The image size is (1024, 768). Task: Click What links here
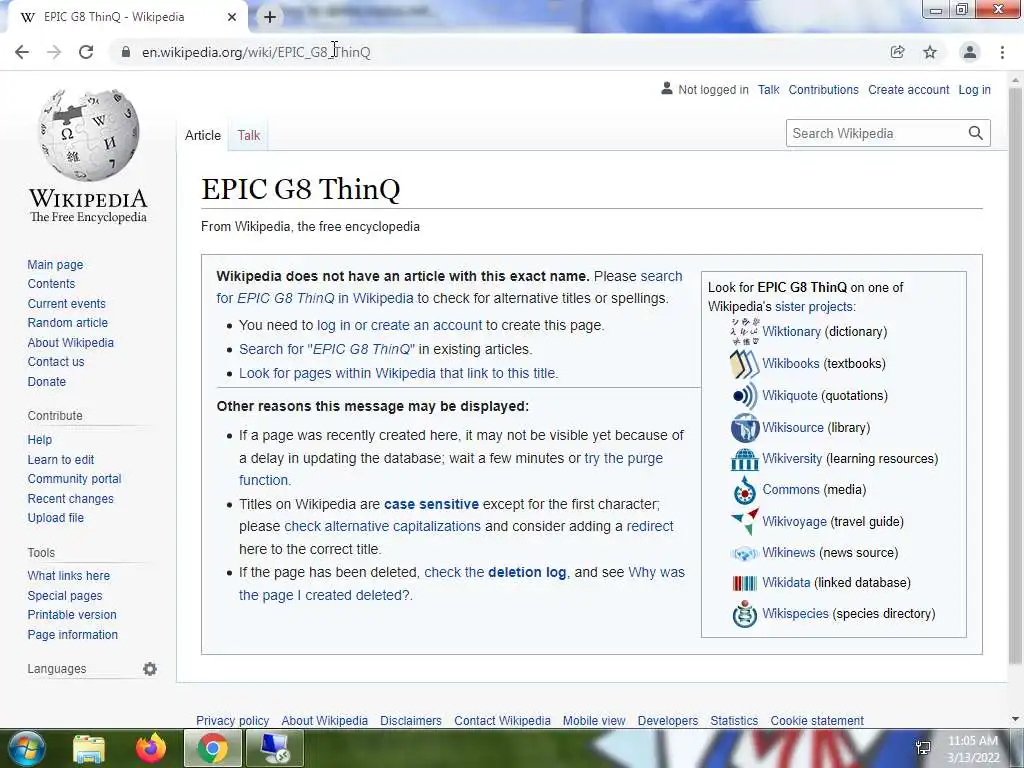tap(69, 576)
